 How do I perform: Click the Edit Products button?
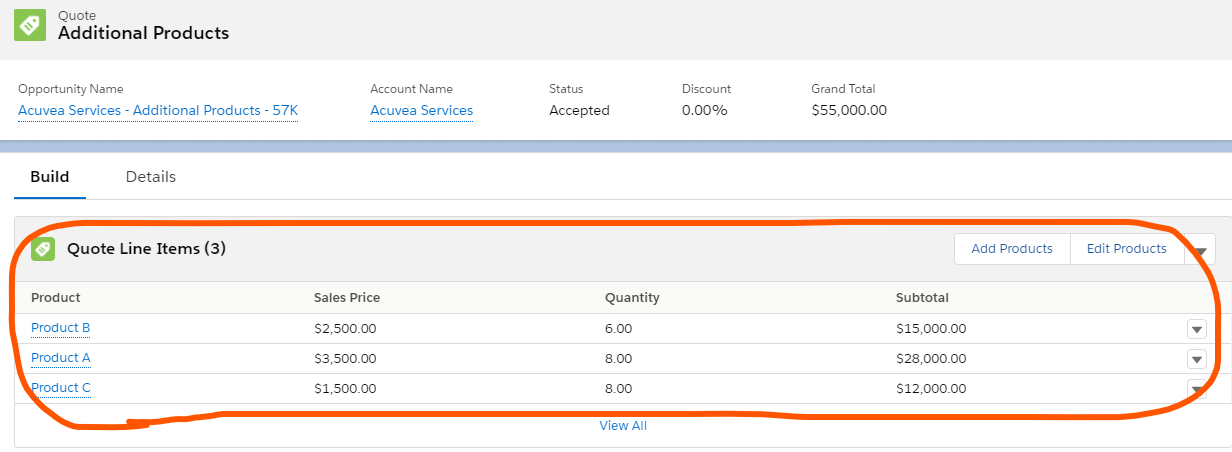1126,249
